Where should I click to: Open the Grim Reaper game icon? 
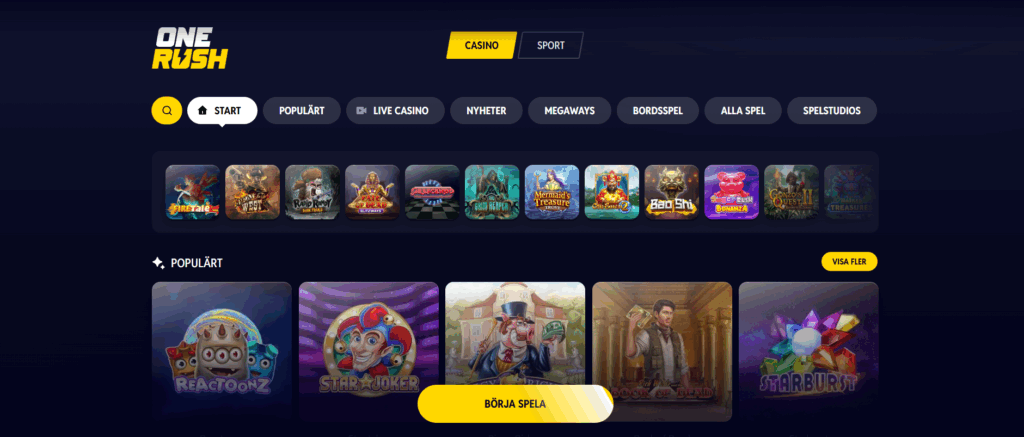(x=492, y=192)
